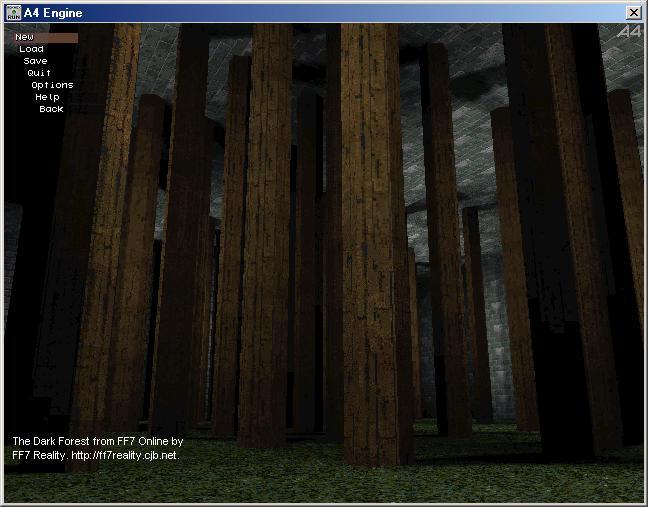Screen dimensions: 648x507
Task: Close the A4 Engine window
Action: click(x=633, y=13)
